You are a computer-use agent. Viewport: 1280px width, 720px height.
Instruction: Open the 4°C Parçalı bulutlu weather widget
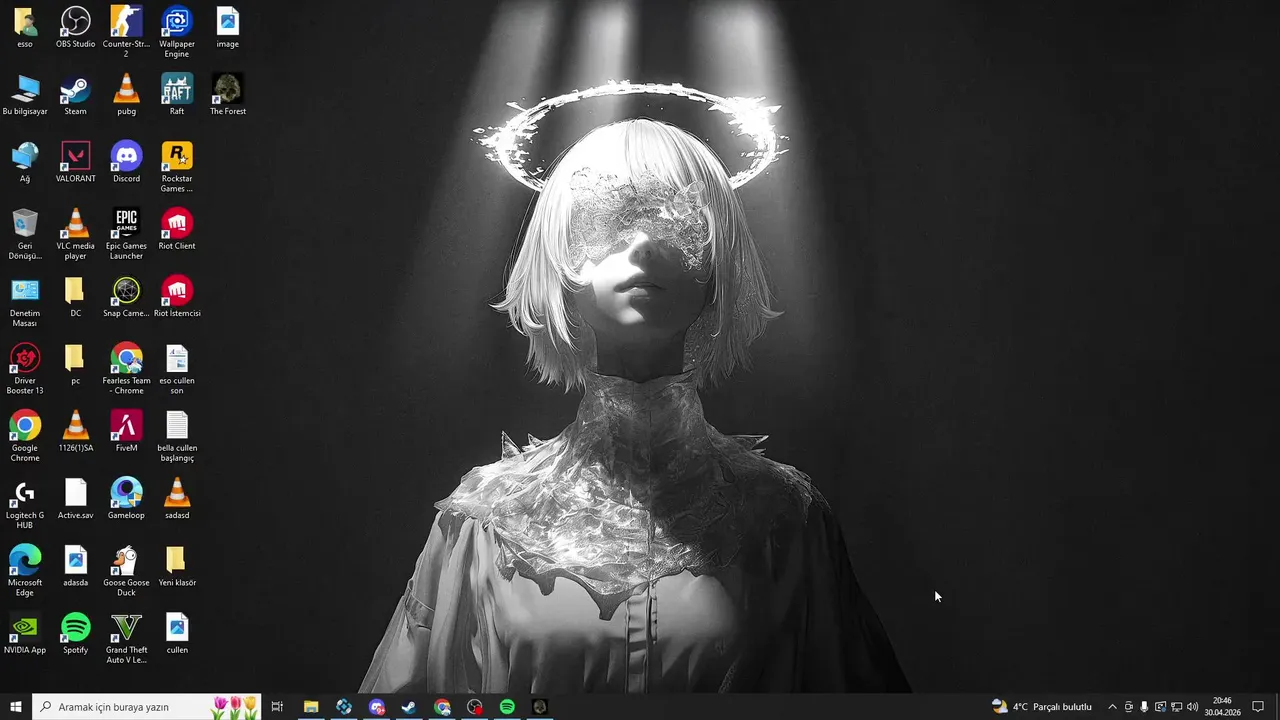[1041, 707]
